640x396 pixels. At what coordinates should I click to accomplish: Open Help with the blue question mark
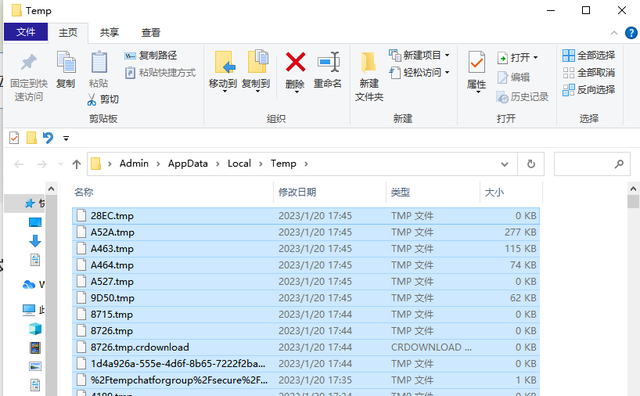pyautogui.click(x=631, y=33)
